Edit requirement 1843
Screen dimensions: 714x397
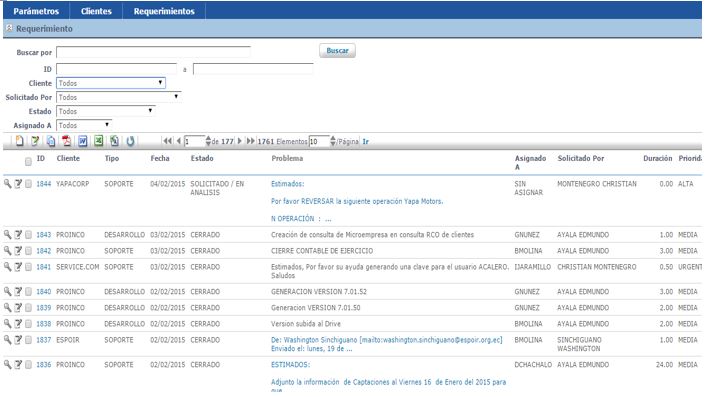(18, 234)
